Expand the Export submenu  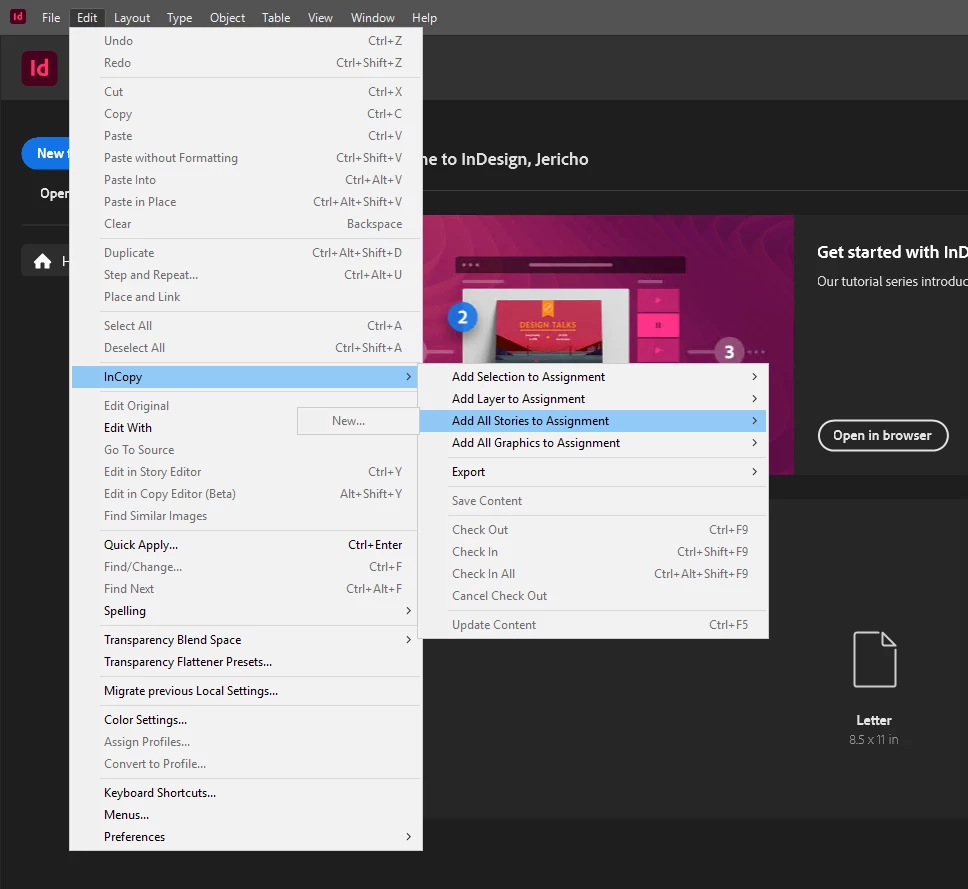(x=593, y=472)
